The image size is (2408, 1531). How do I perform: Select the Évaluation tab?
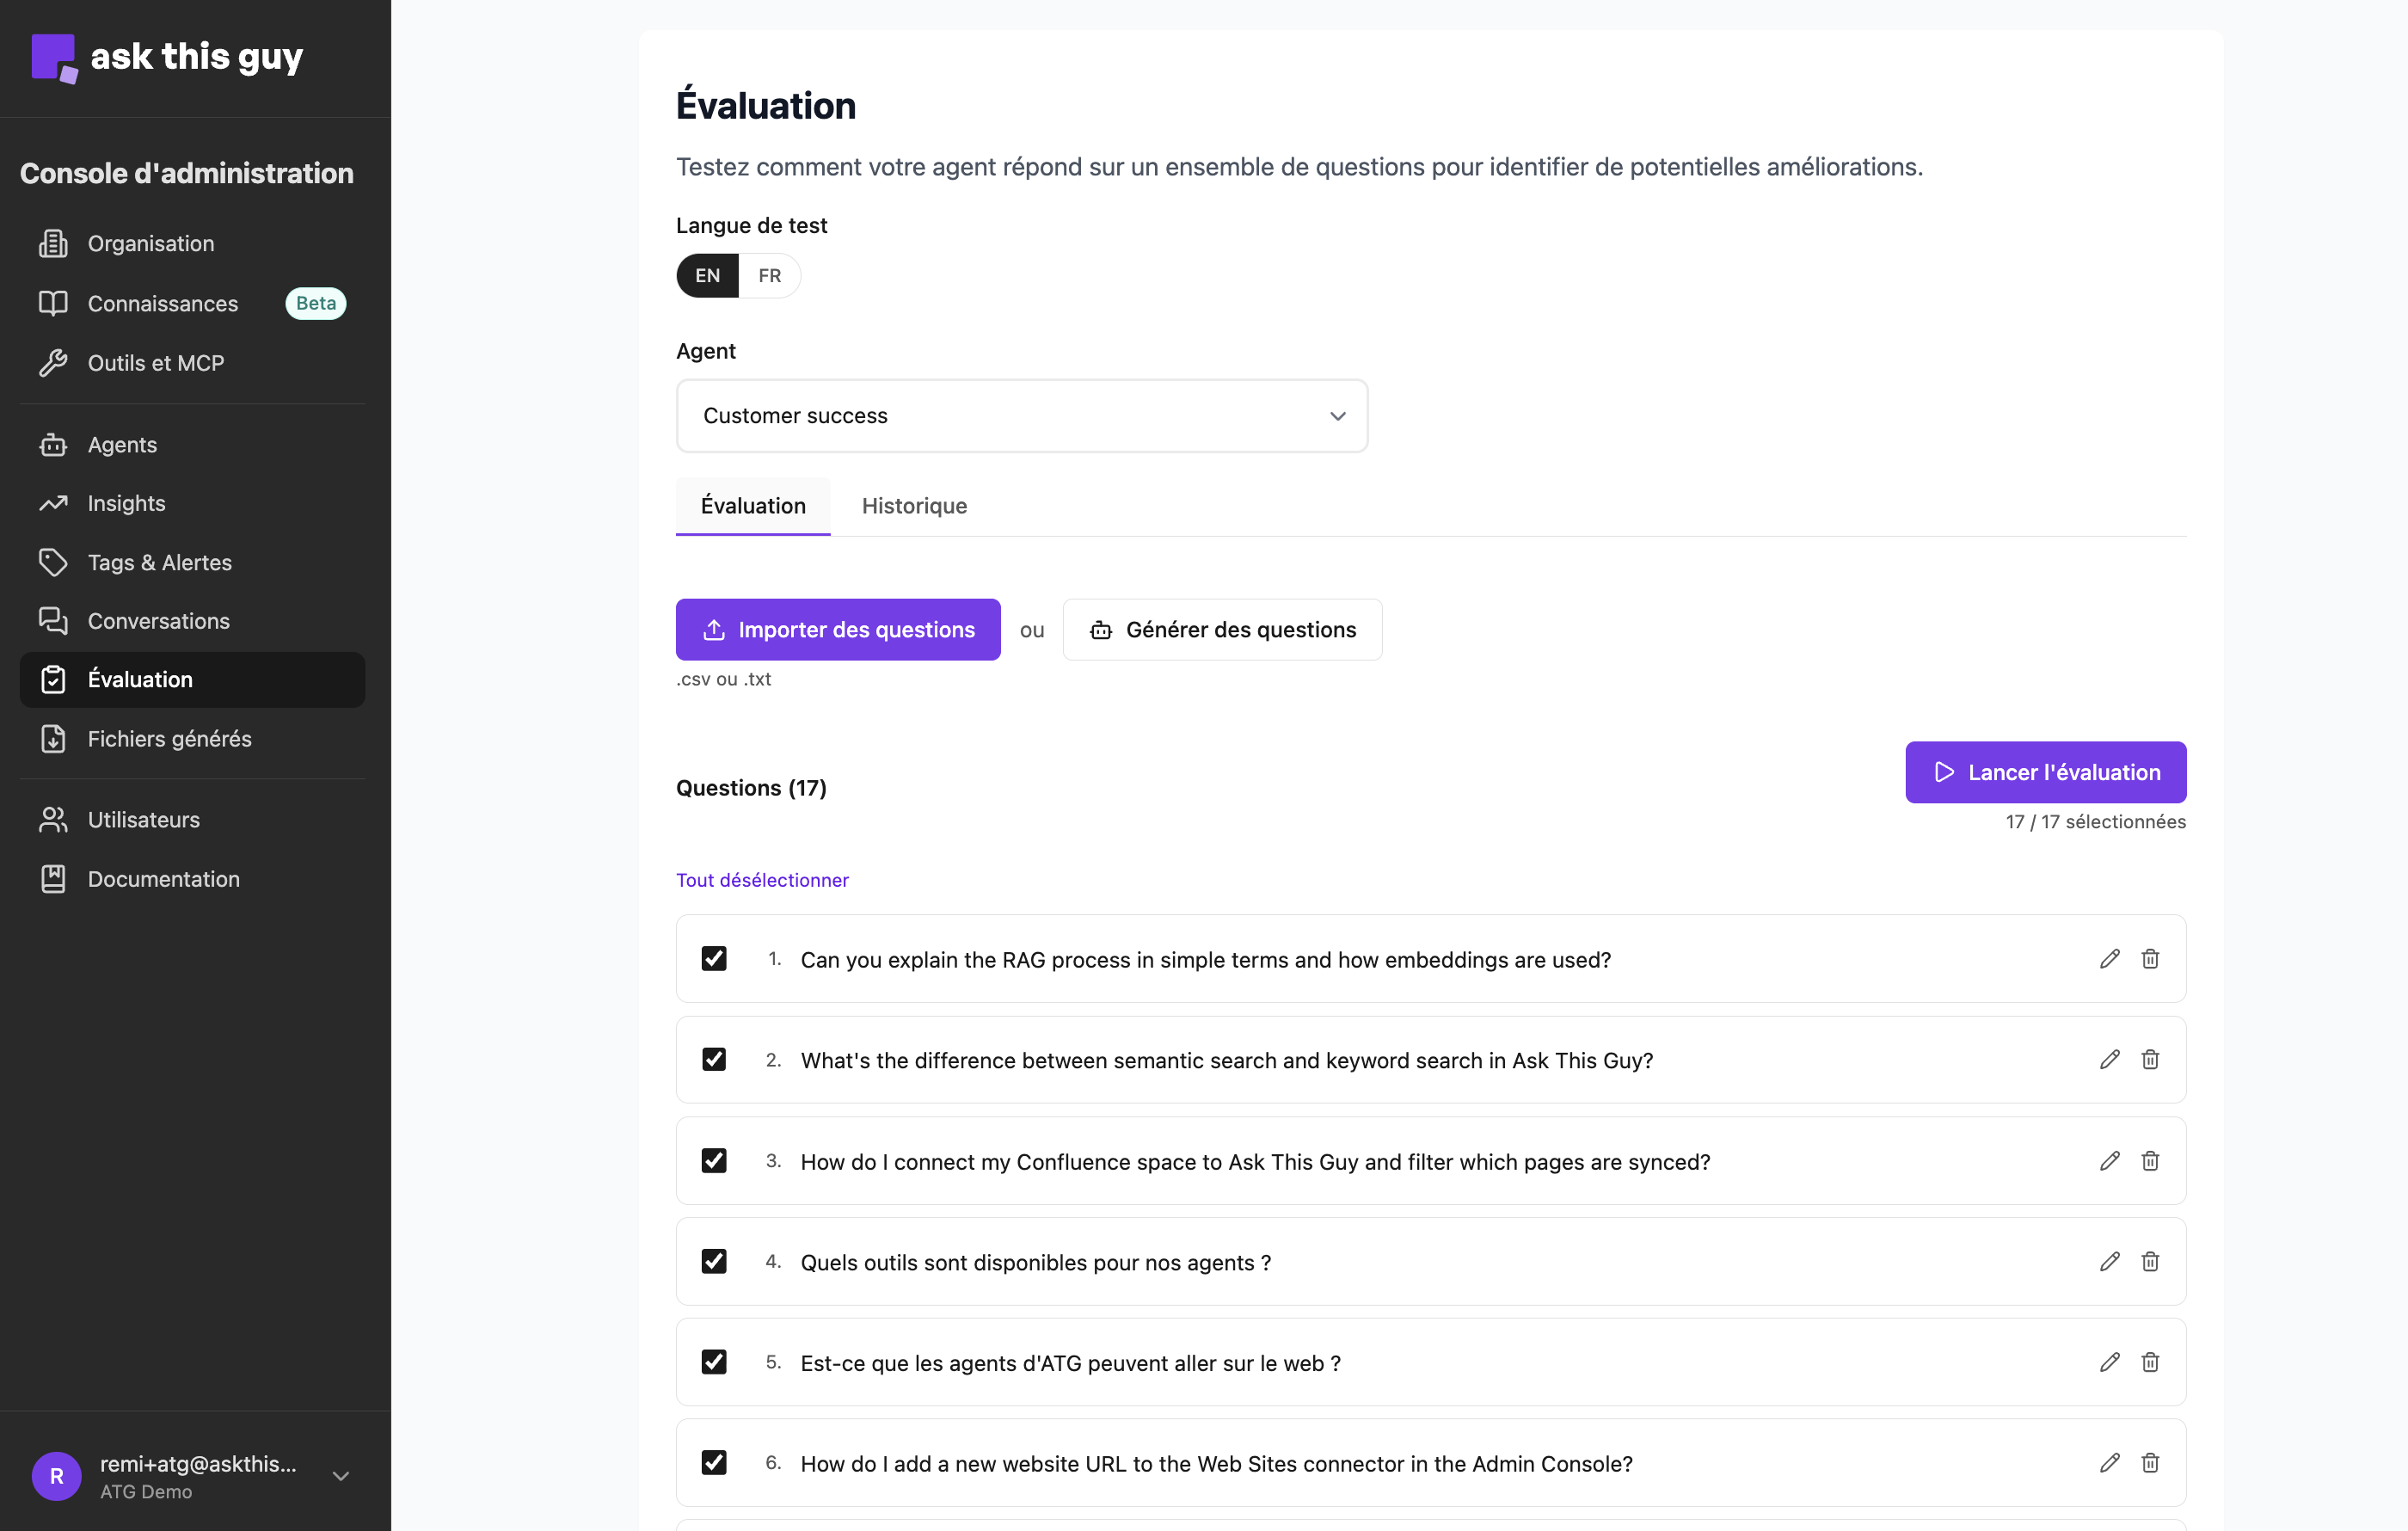pos(752,506)
